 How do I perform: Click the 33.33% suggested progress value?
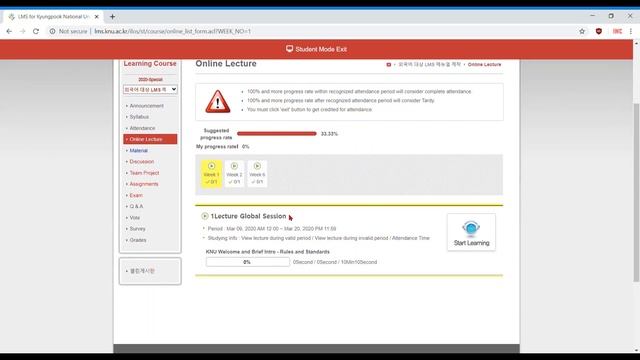[x=329, y=134]
